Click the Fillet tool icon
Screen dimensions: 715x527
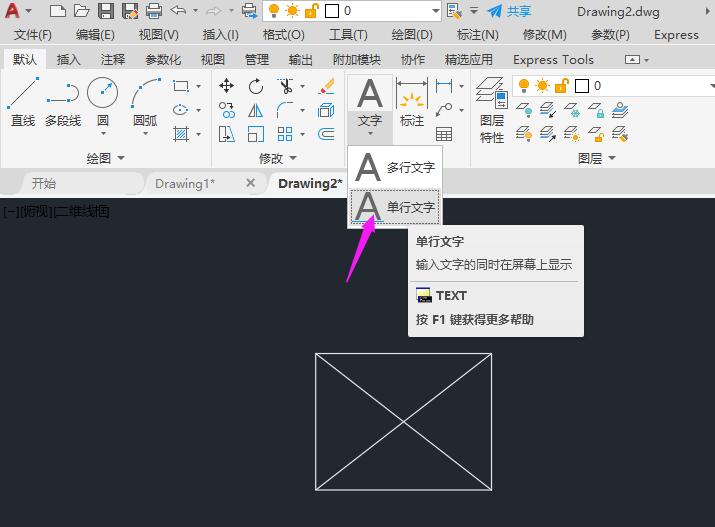pos(285,110)
